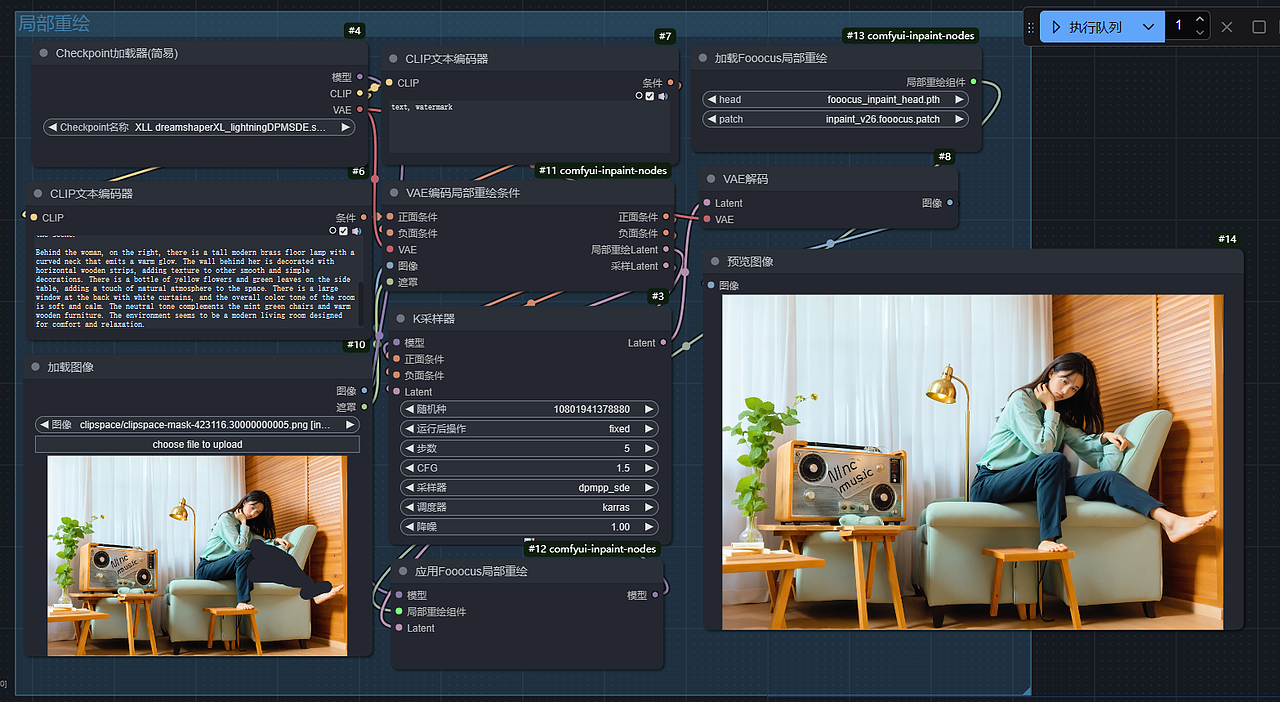Image resolution: width=1280 pixels, height=702 pixels.
Task: Click the scrollbar of the positive prompt text area
Action: point(360,303)
